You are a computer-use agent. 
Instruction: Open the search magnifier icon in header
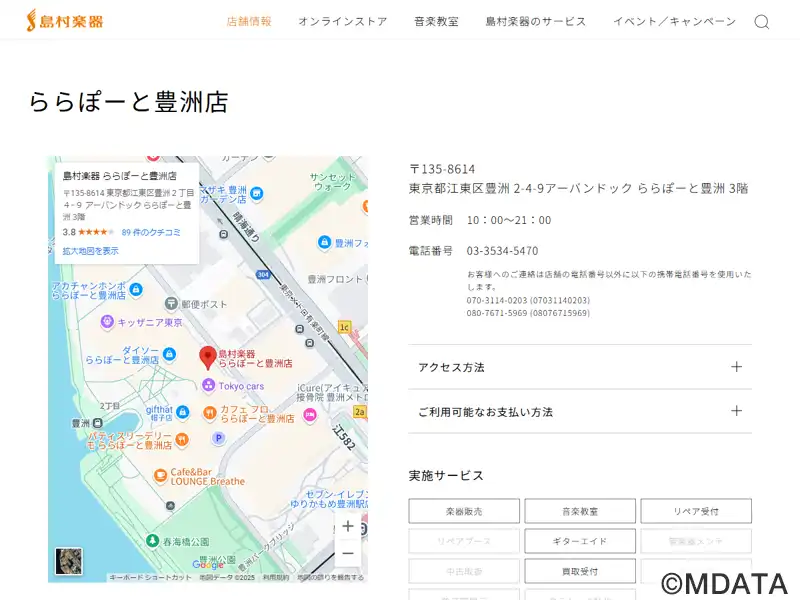(x=761, y=22)
